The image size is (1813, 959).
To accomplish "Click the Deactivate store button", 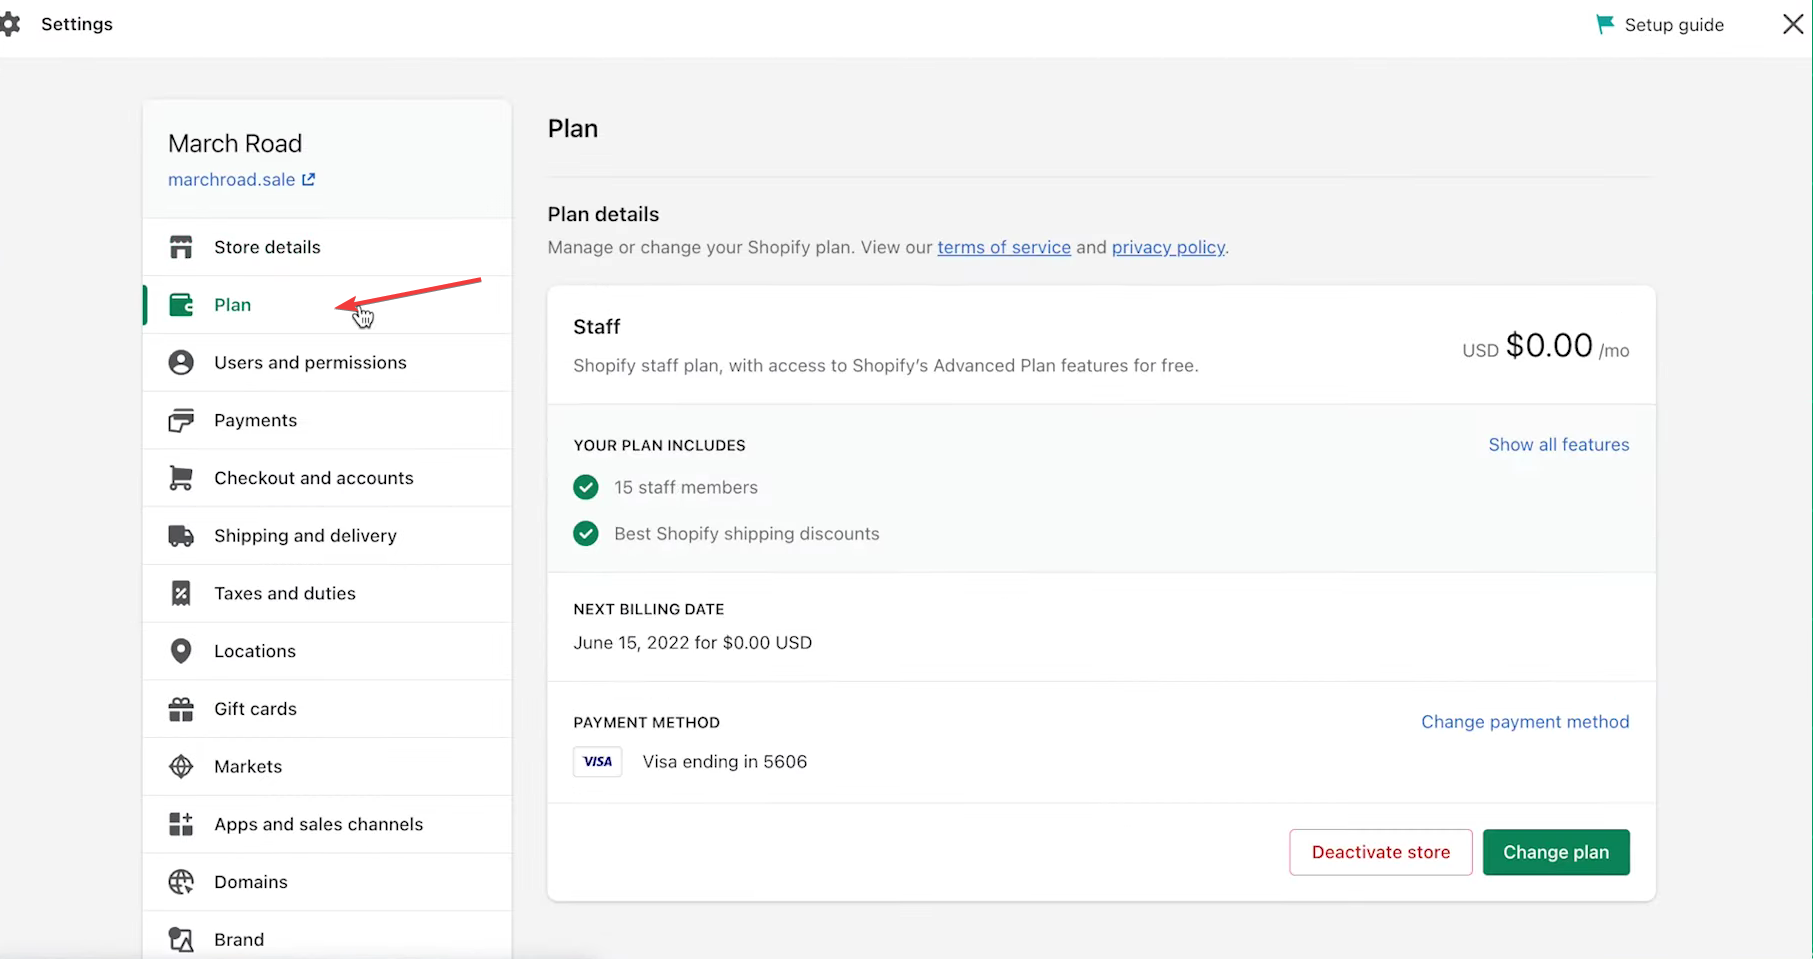I will (x=1380, y=852).
